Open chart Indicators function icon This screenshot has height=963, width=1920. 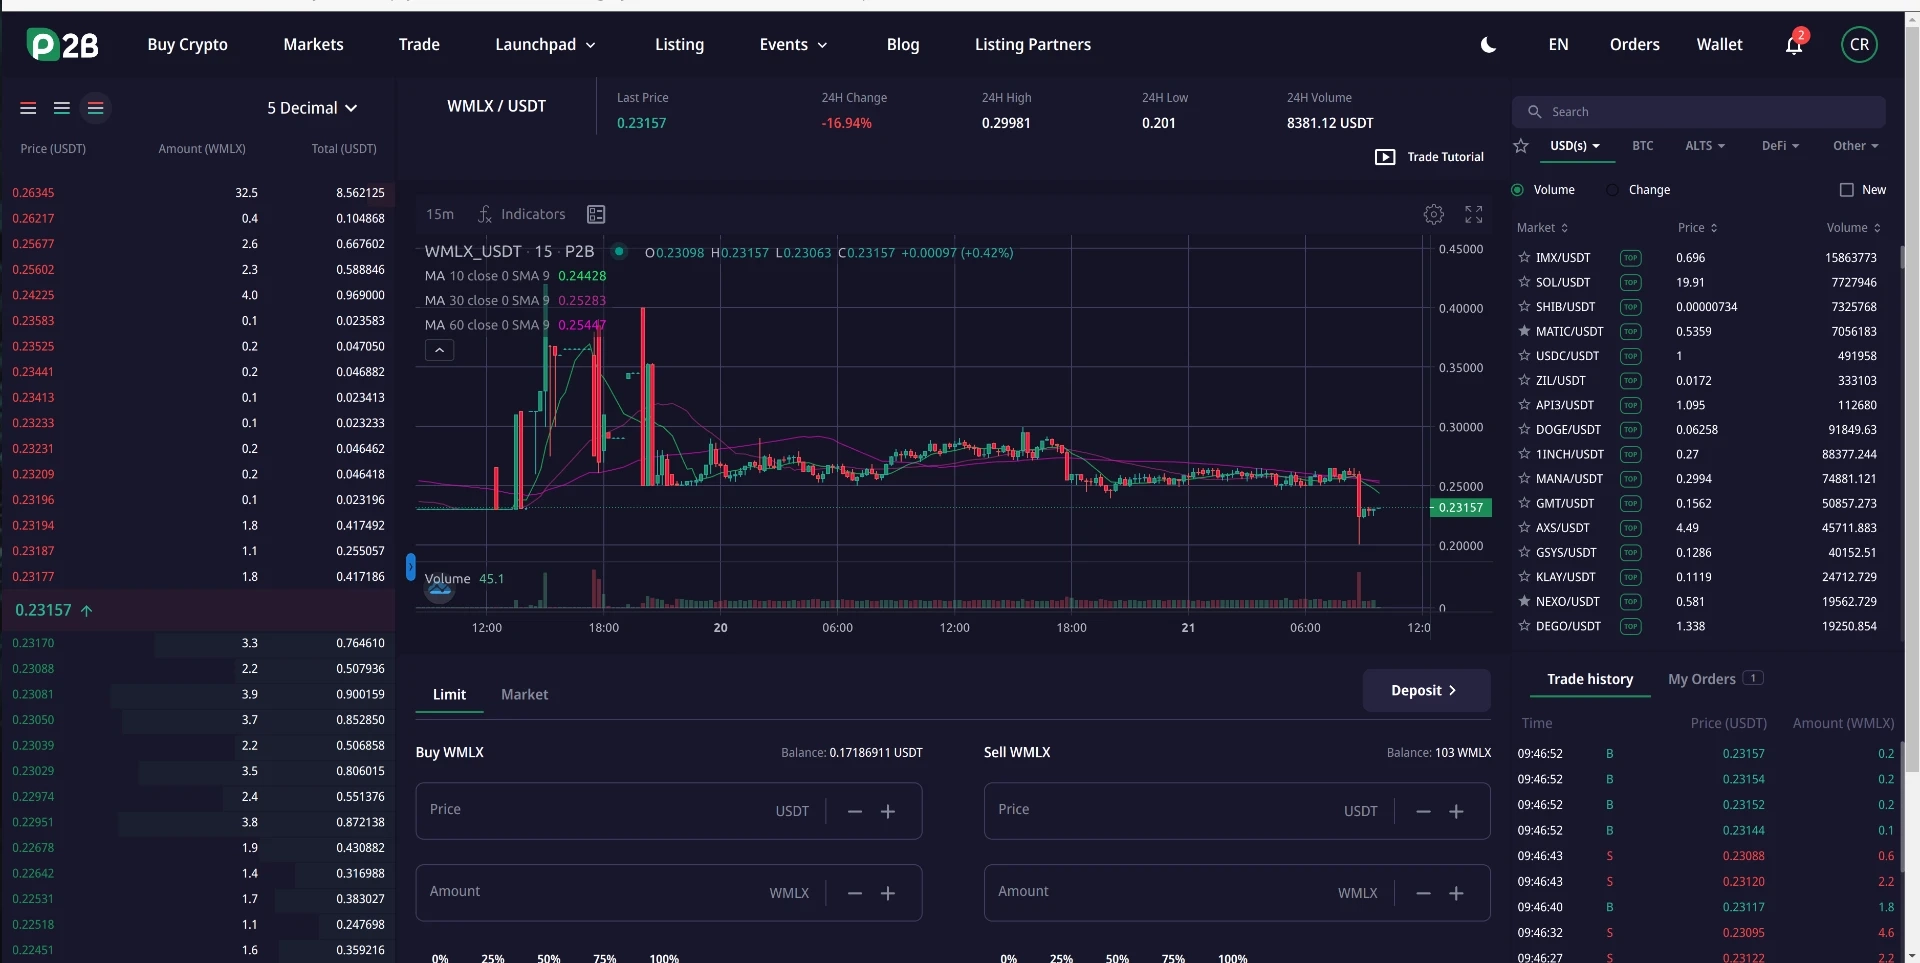click(x=484, y=214)
